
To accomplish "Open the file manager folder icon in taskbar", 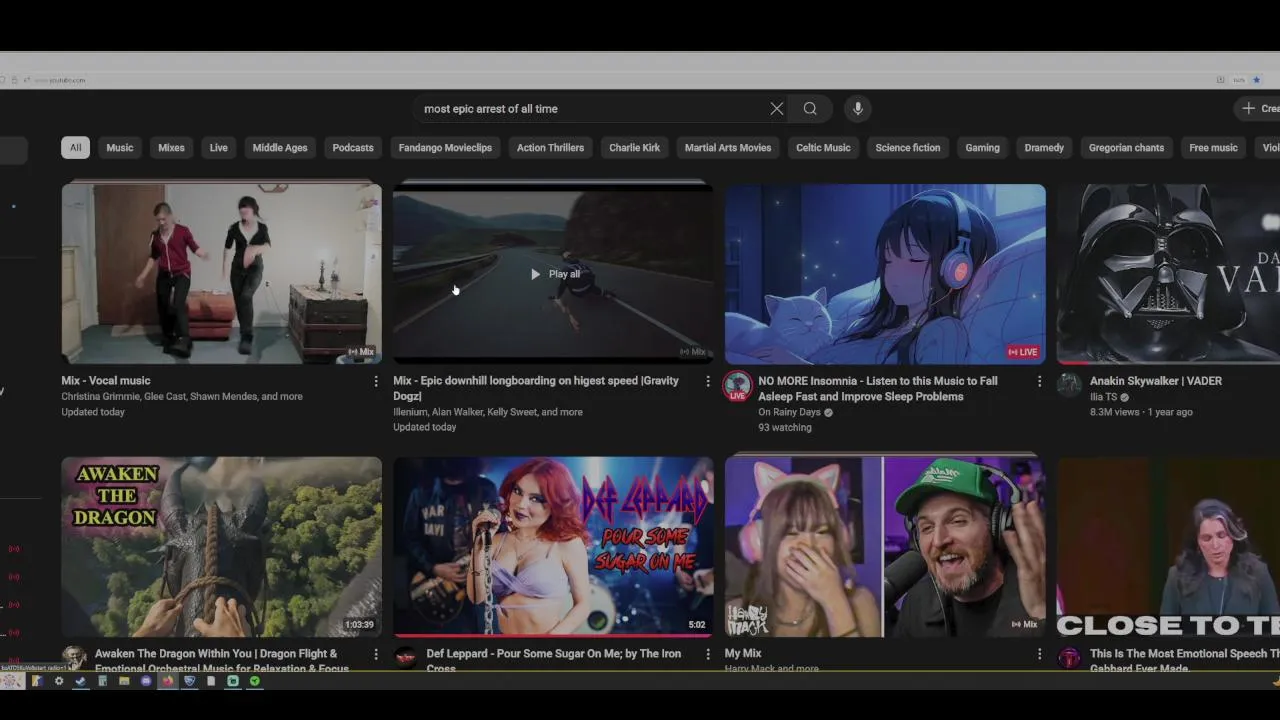I will point(124,681).
